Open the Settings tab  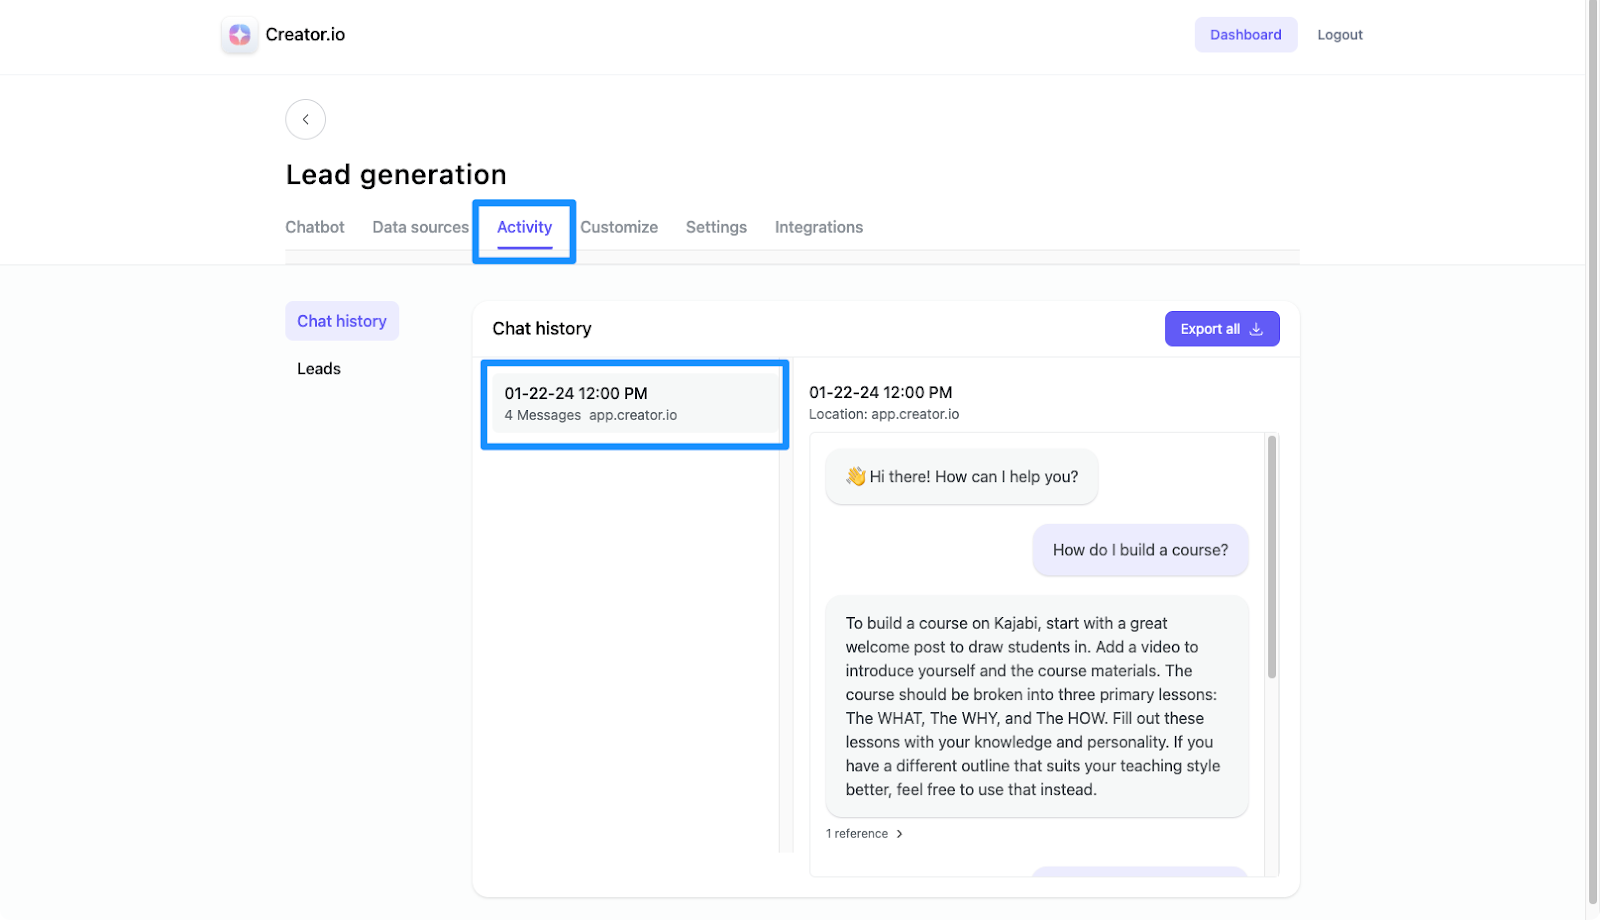coord(716,227)
